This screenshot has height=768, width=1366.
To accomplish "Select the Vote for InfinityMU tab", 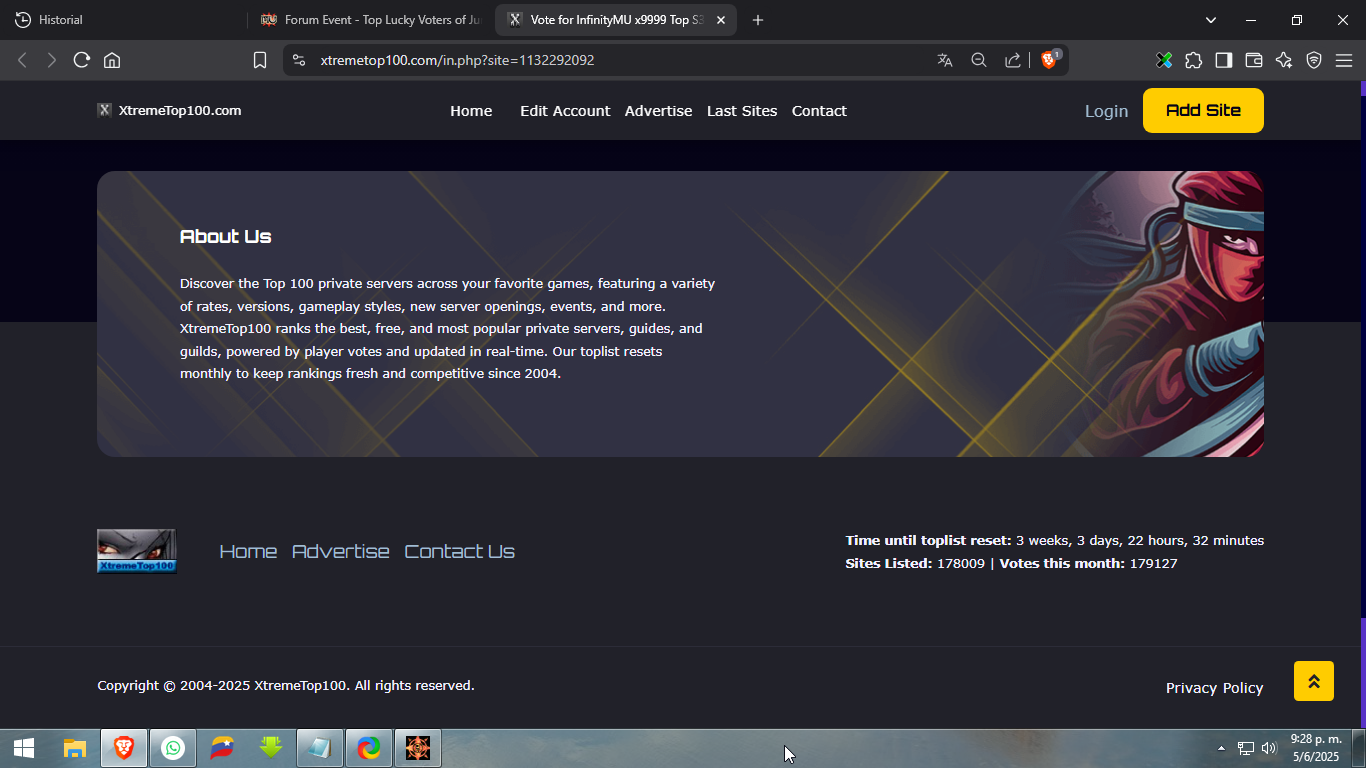I will click(616, 20).
